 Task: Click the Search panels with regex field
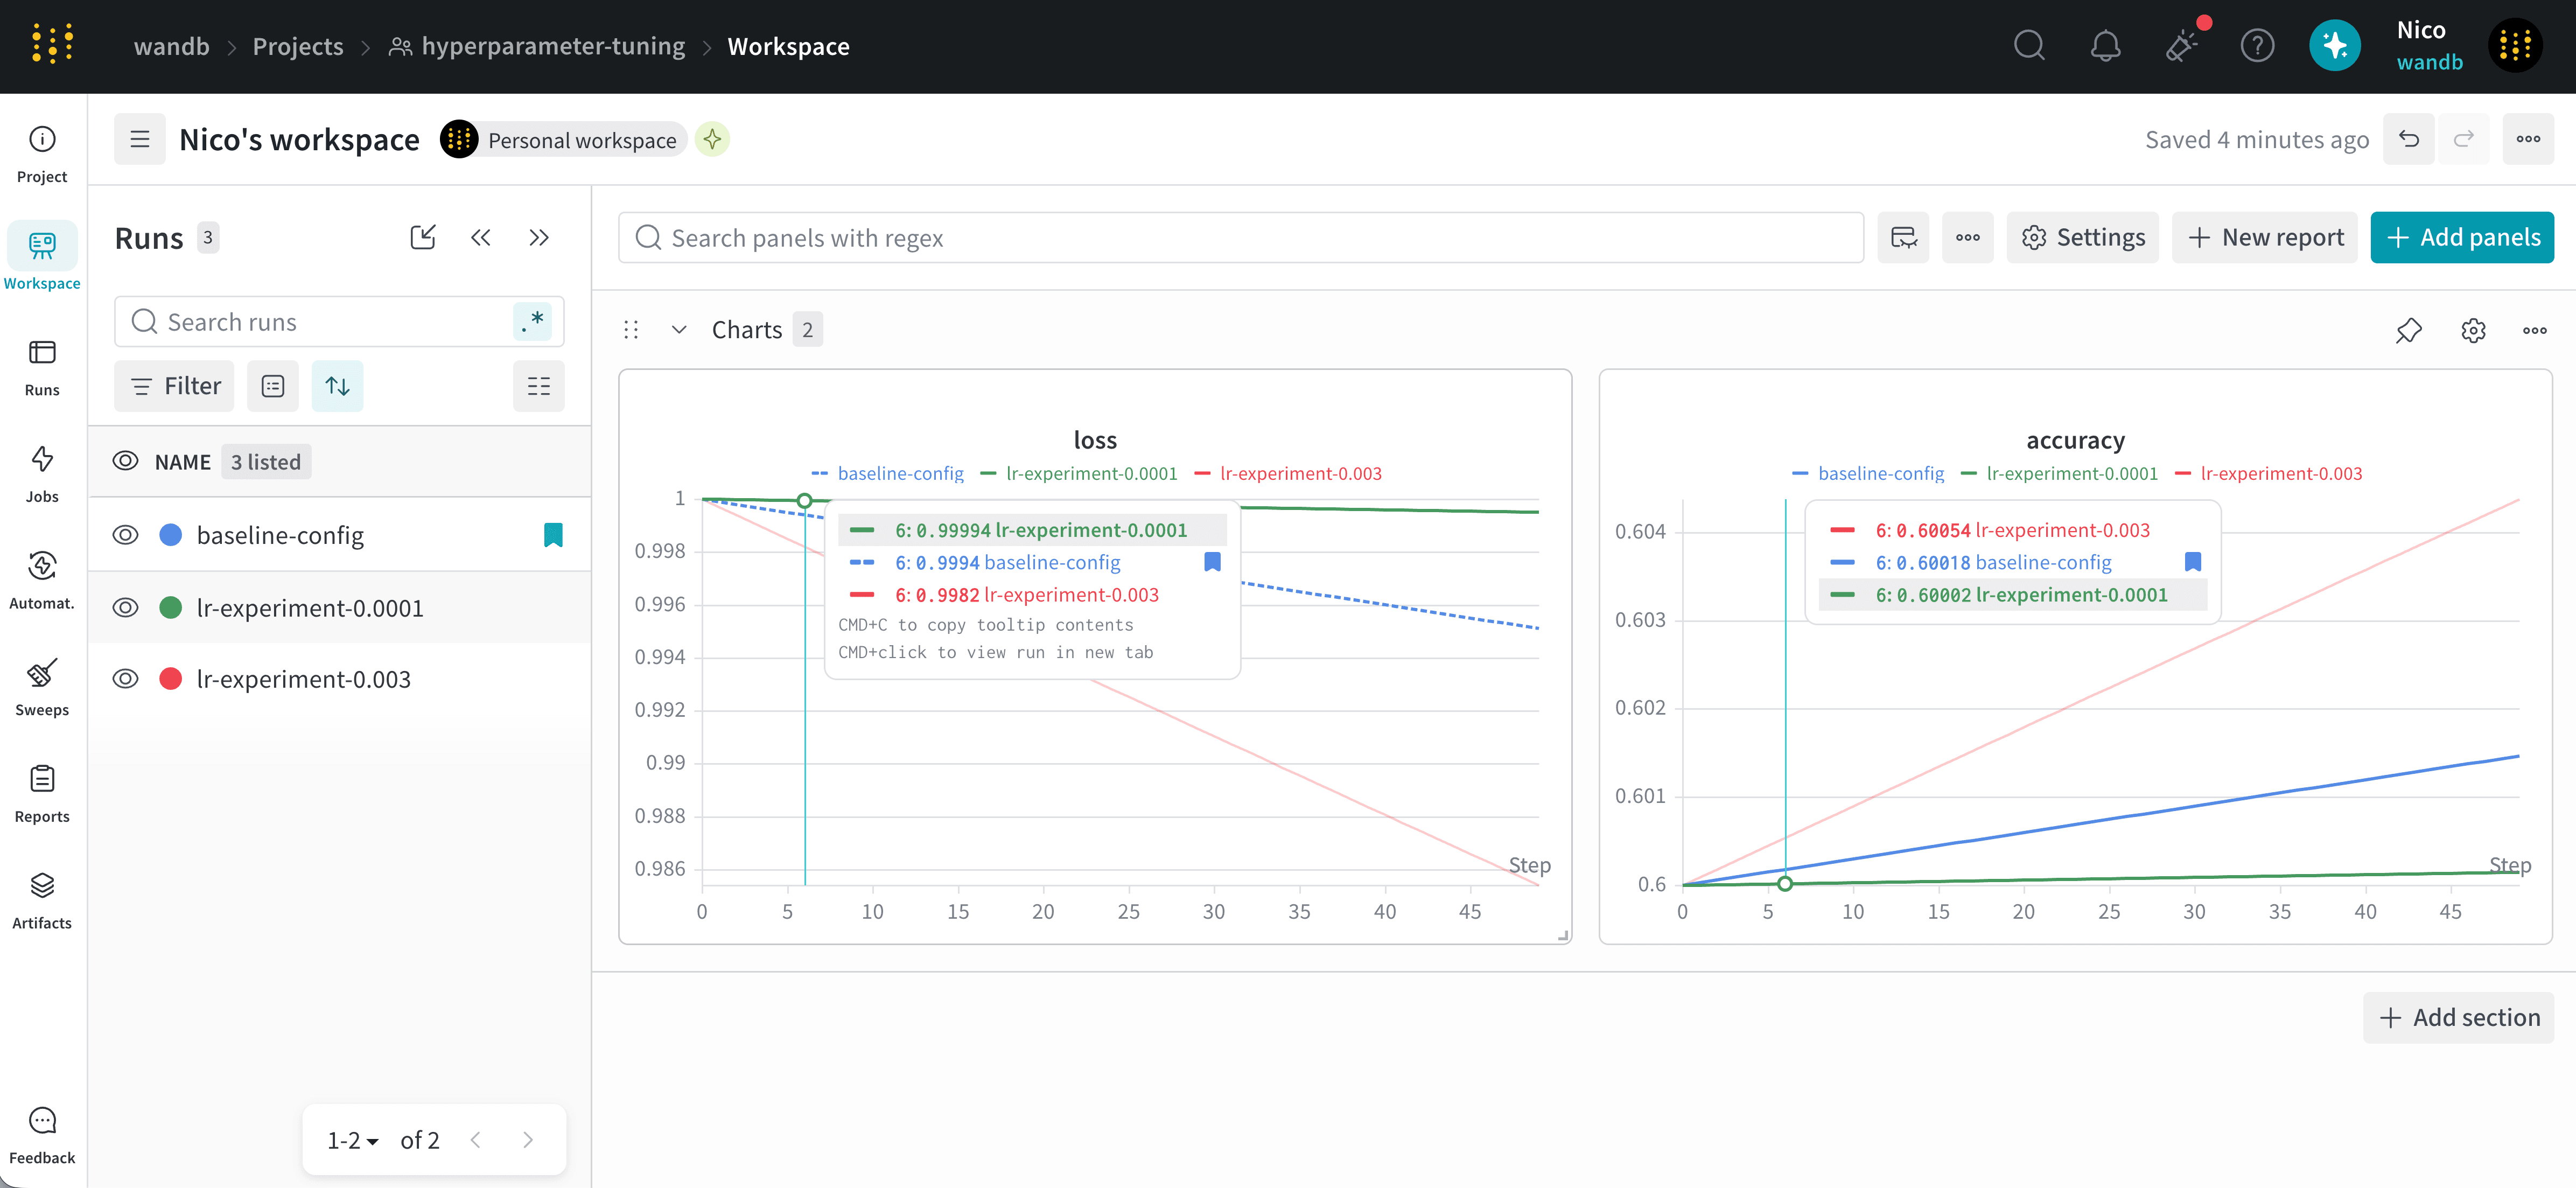tap(1240, 237)
